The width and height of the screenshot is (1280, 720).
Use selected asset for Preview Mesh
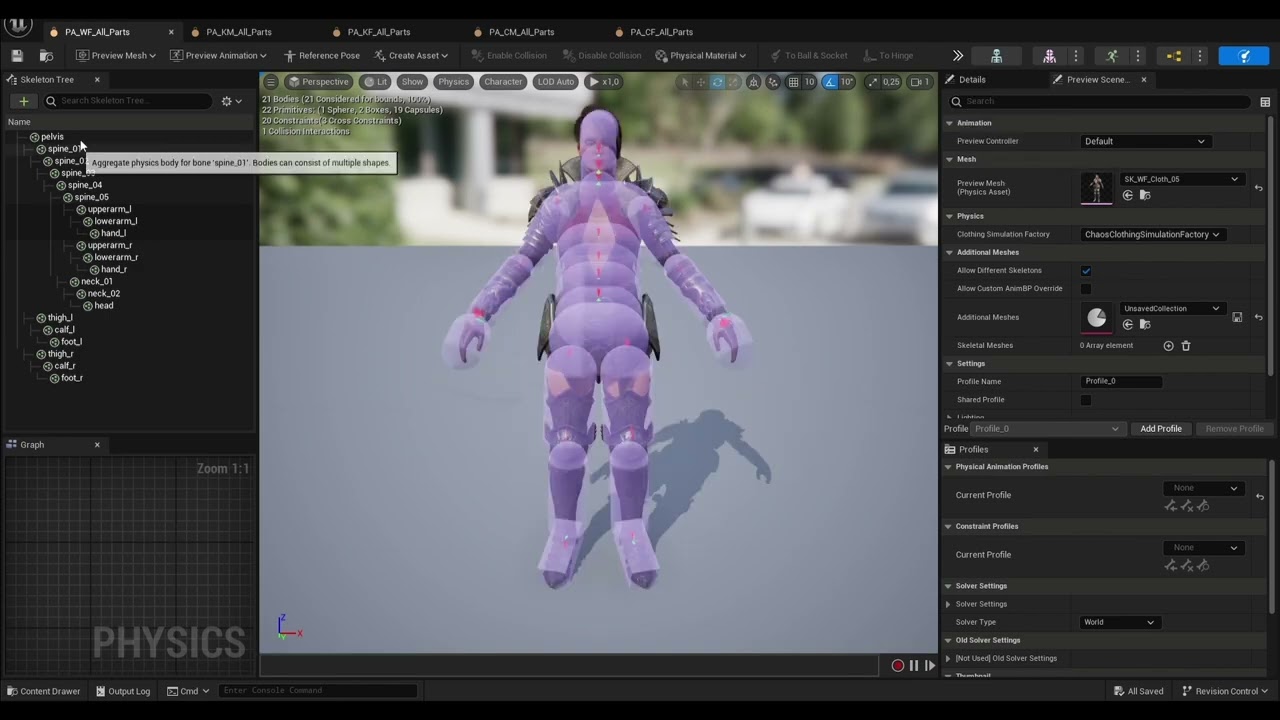pyautogui.click(x=1128, y=195)
